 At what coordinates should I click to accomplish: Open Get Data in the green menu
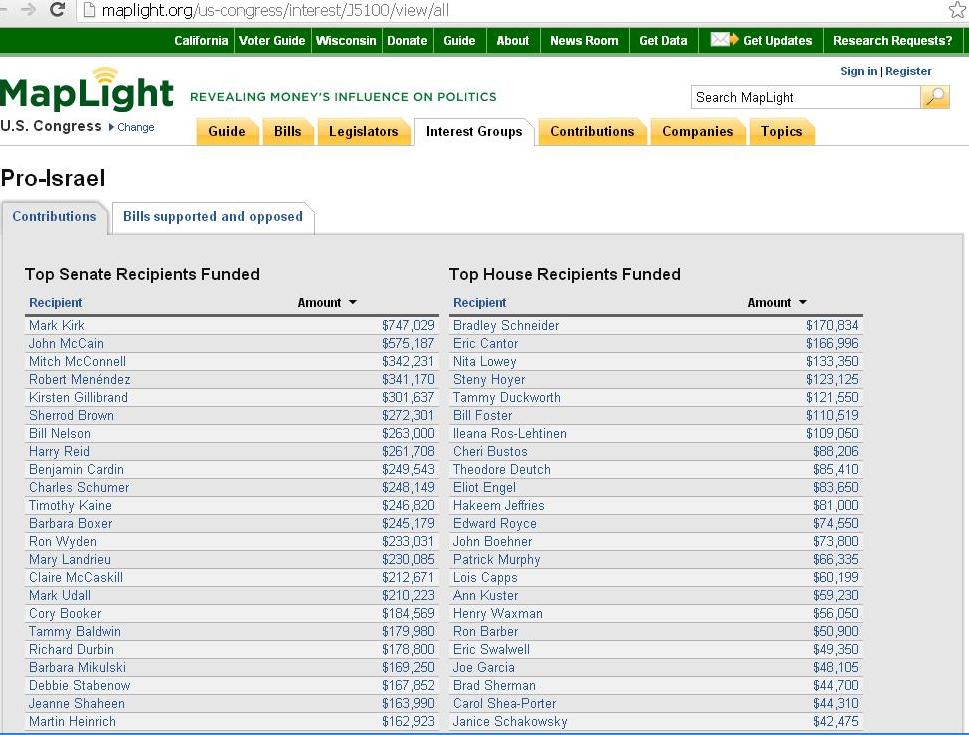663,41
